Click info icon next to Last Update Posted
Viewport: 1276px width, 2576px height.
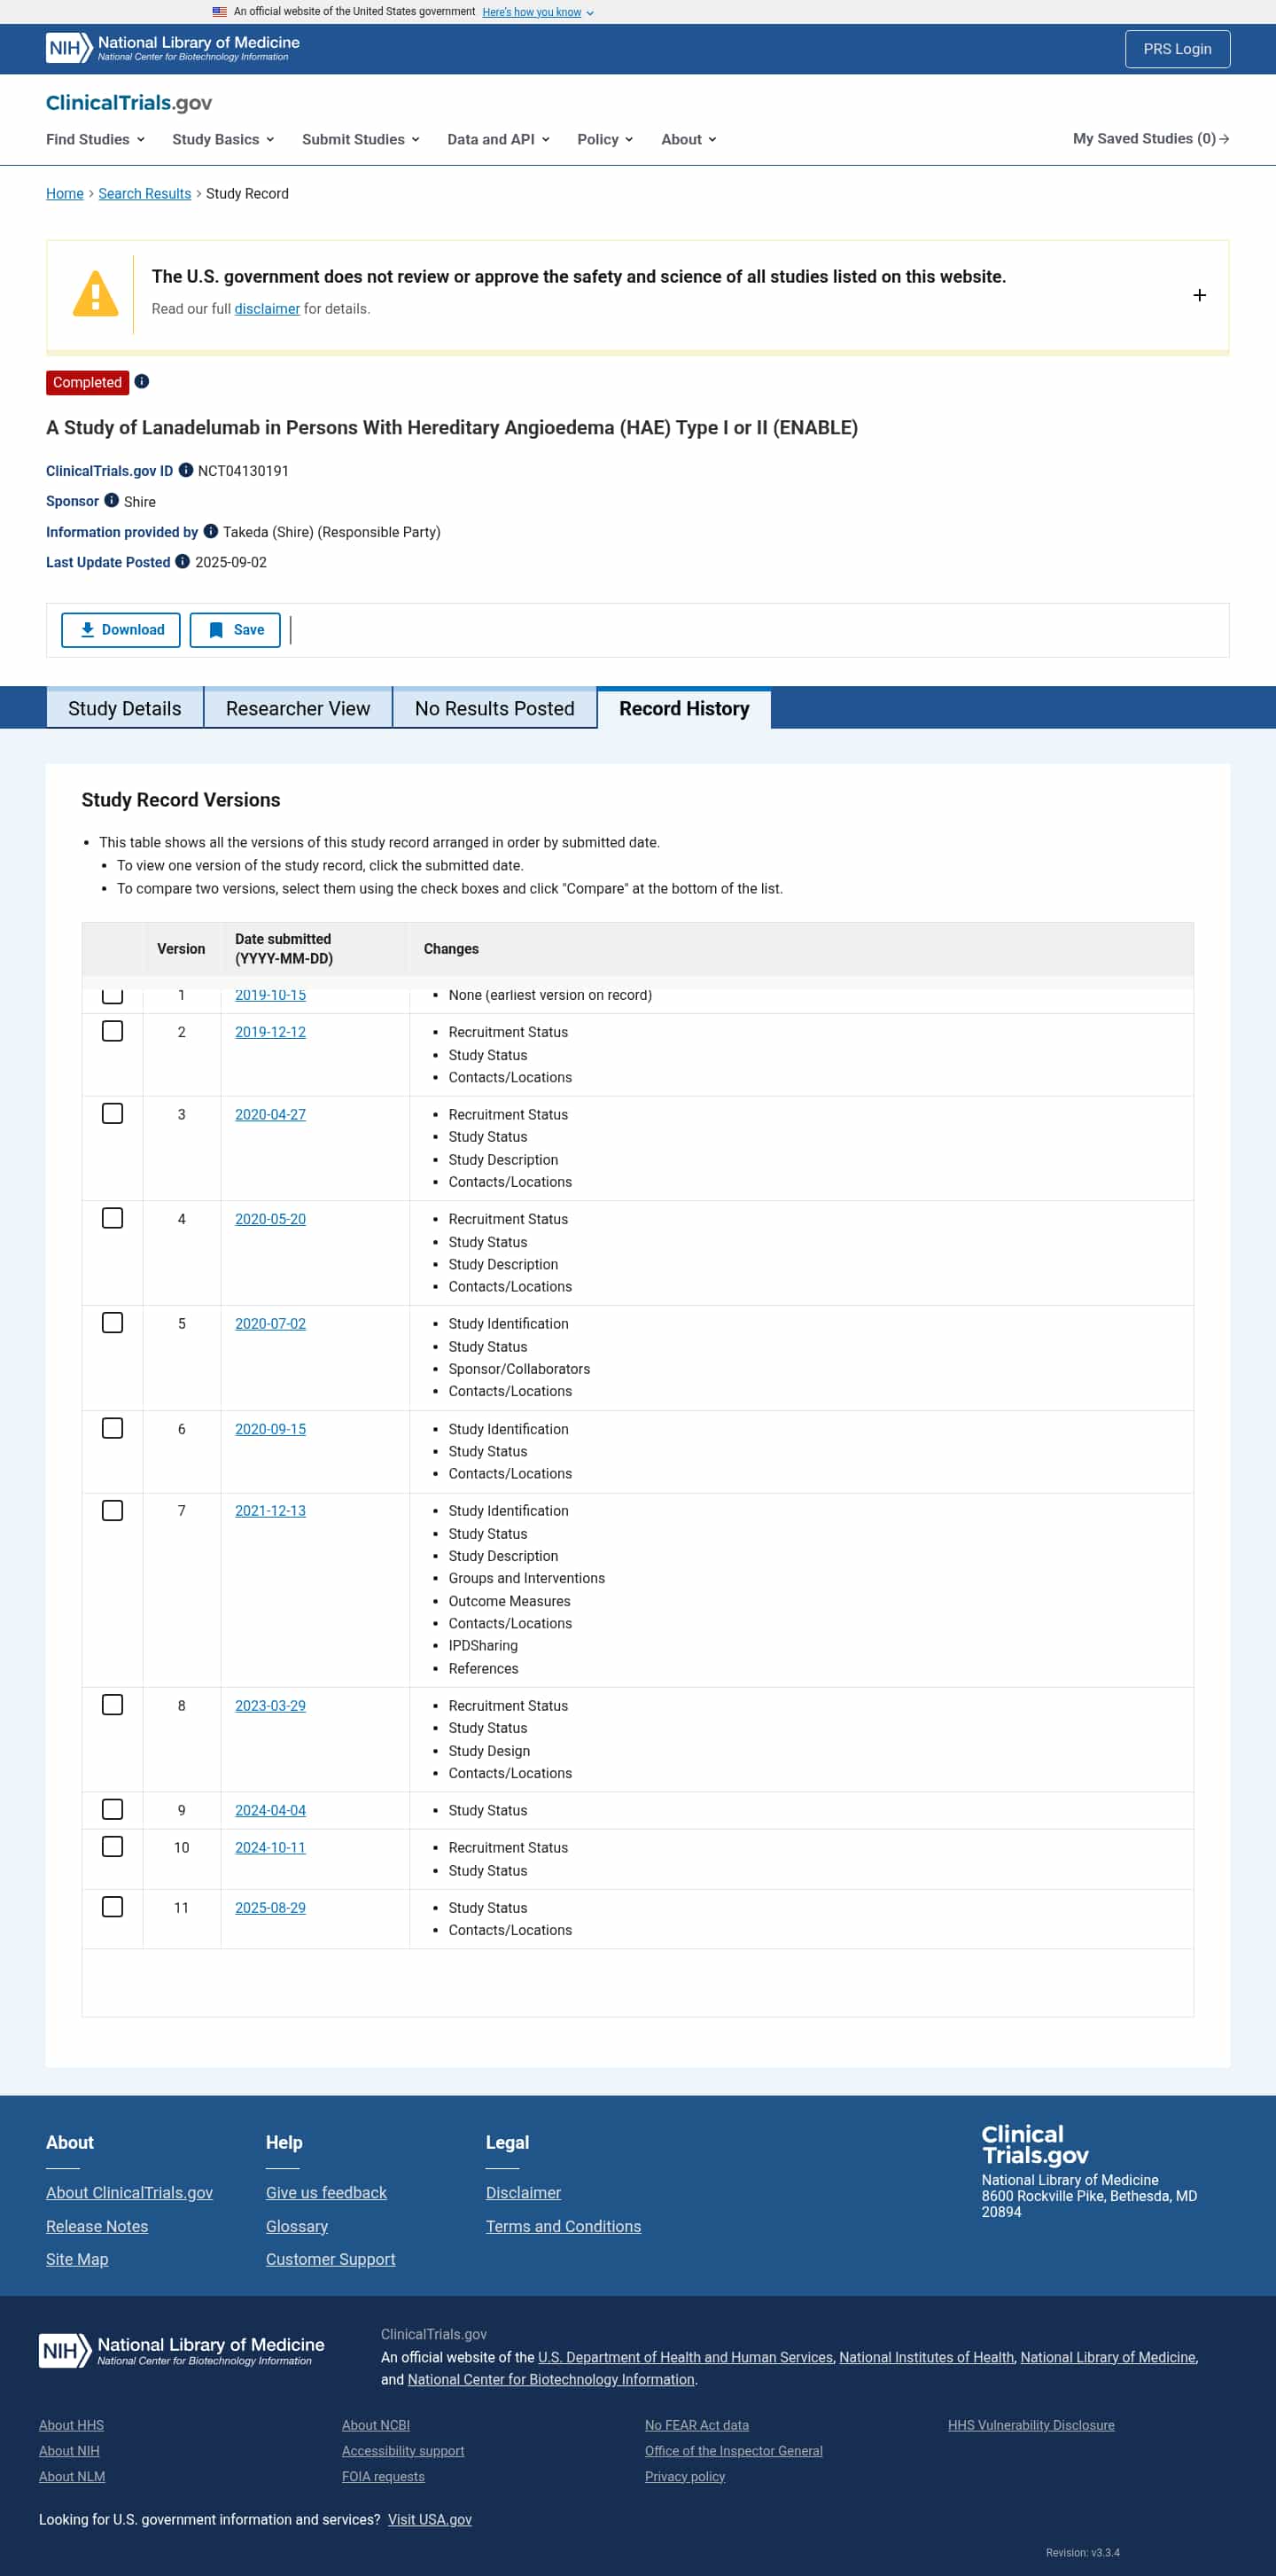pyautogui.click(x=183, y=561)
